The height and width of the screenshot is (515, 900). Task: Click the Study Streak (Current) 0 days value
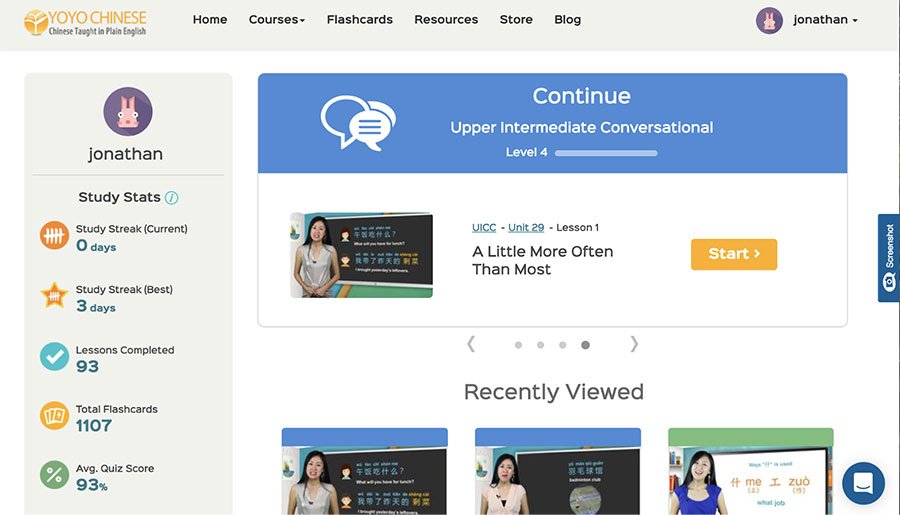pos(96,246)
